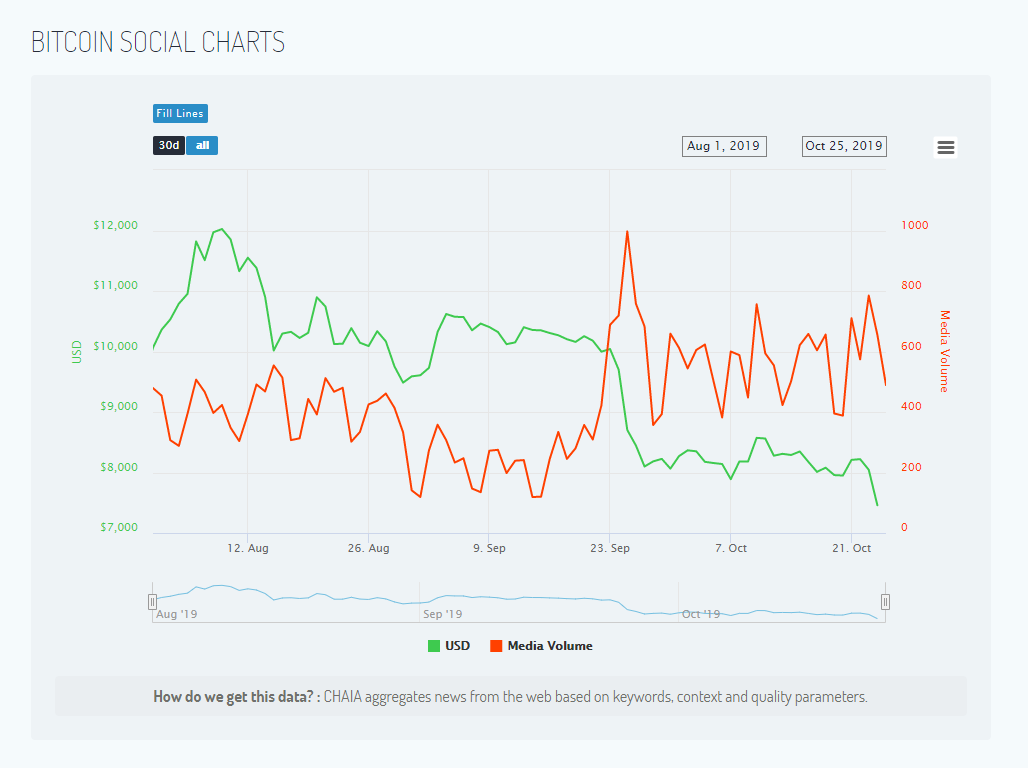Click the Oct '19 label in navigator
The image size is (1028, 768).
(701, 614)
